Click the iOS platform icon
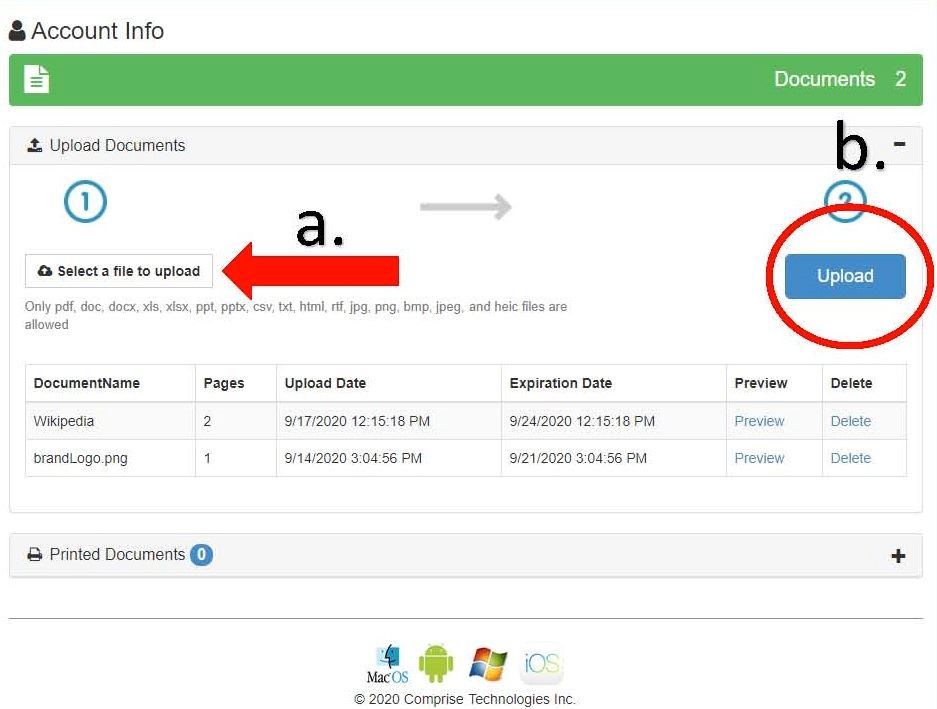The image size is (937, 709). coord(541,664)
